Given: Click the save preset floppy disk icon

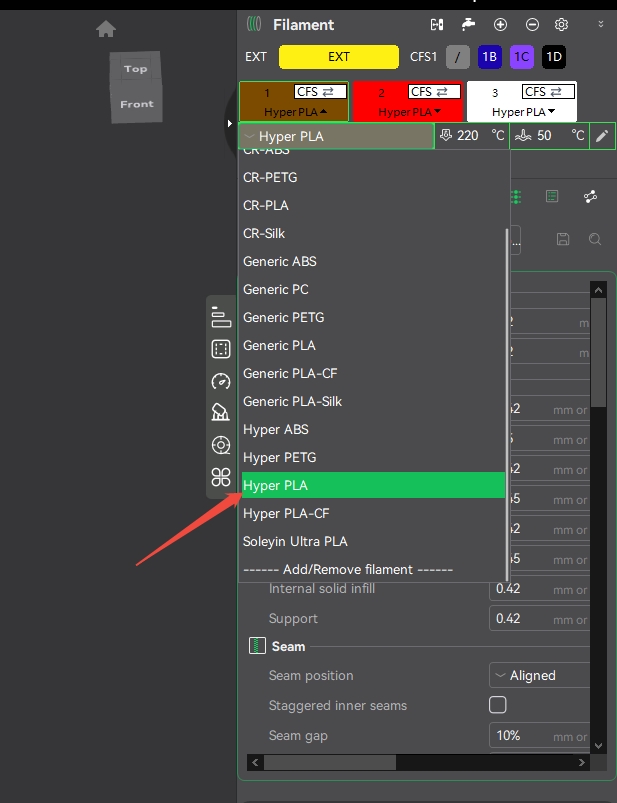Looking at the screenshot, I should (x=563, y=239).
